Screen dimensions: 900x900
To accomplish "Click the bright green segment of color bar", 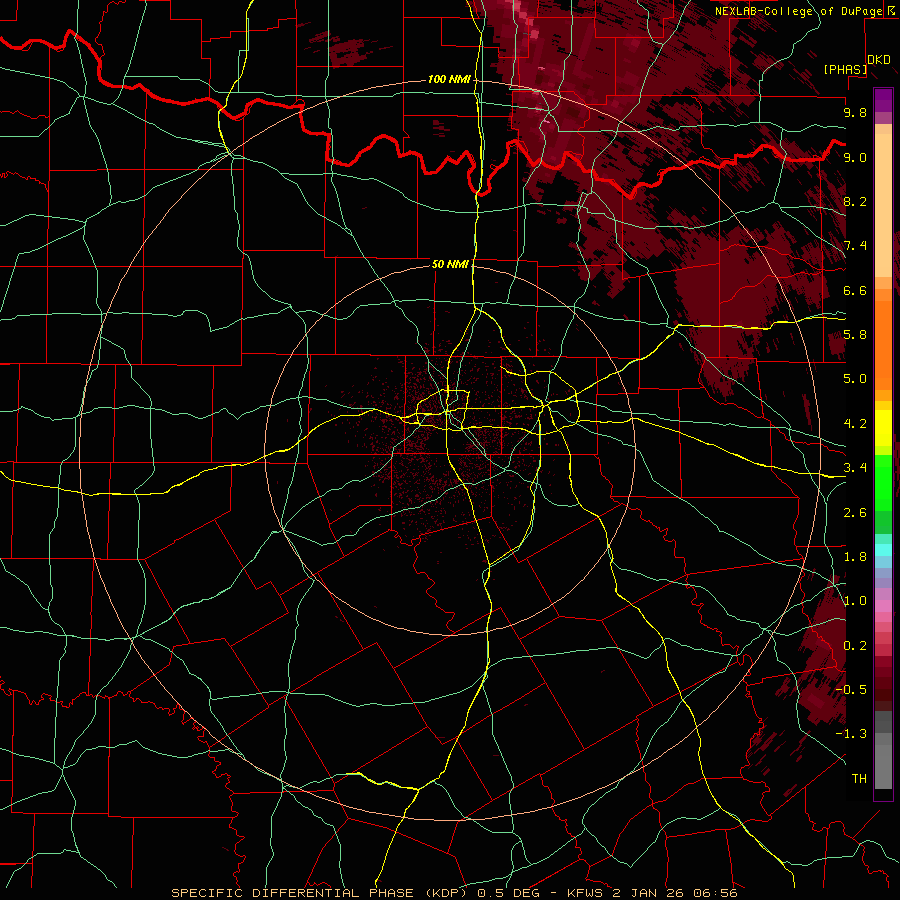I will point(883,483).
